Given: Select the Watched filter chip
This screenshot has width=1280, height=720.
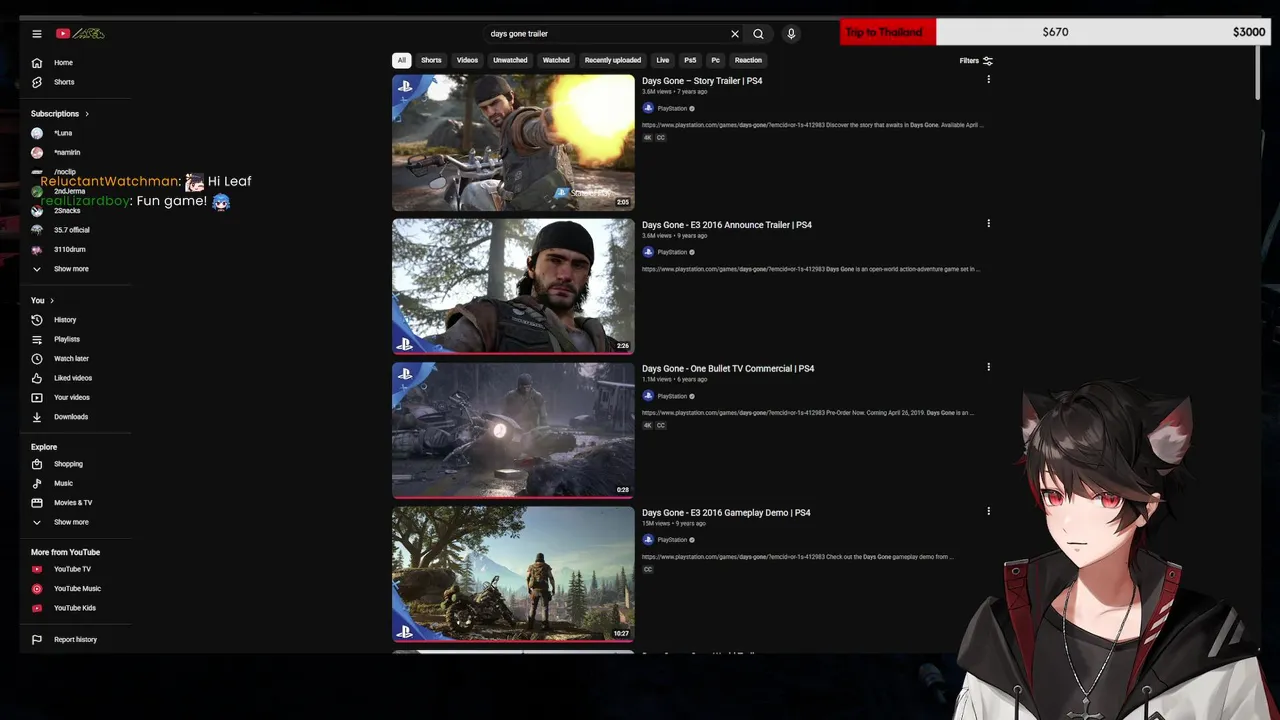Looking at the screenshot, I should click(556, 60).
